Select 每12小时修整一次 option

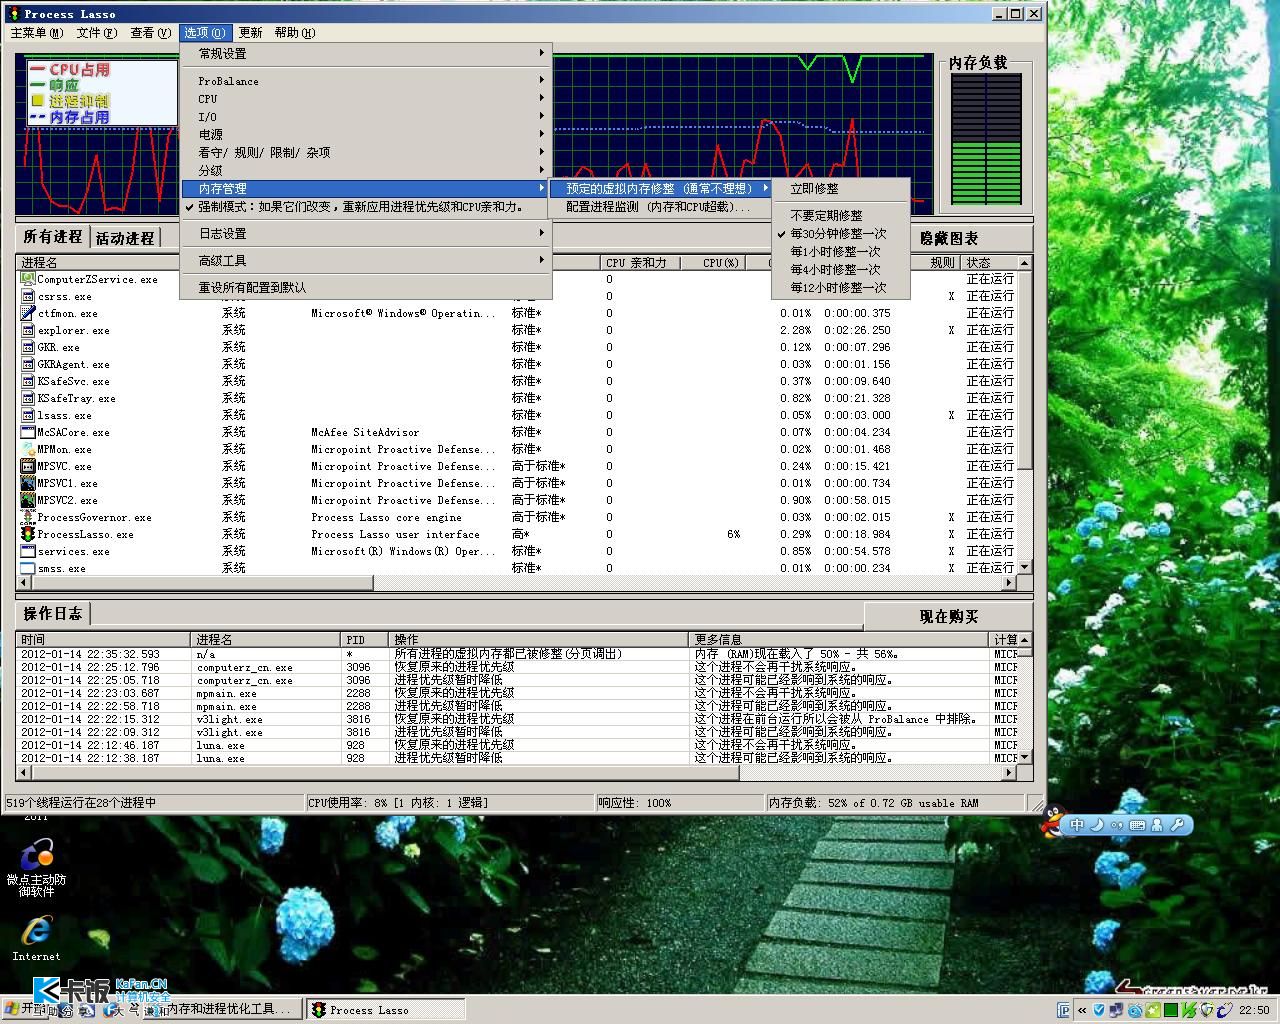(x=841, y=287)
